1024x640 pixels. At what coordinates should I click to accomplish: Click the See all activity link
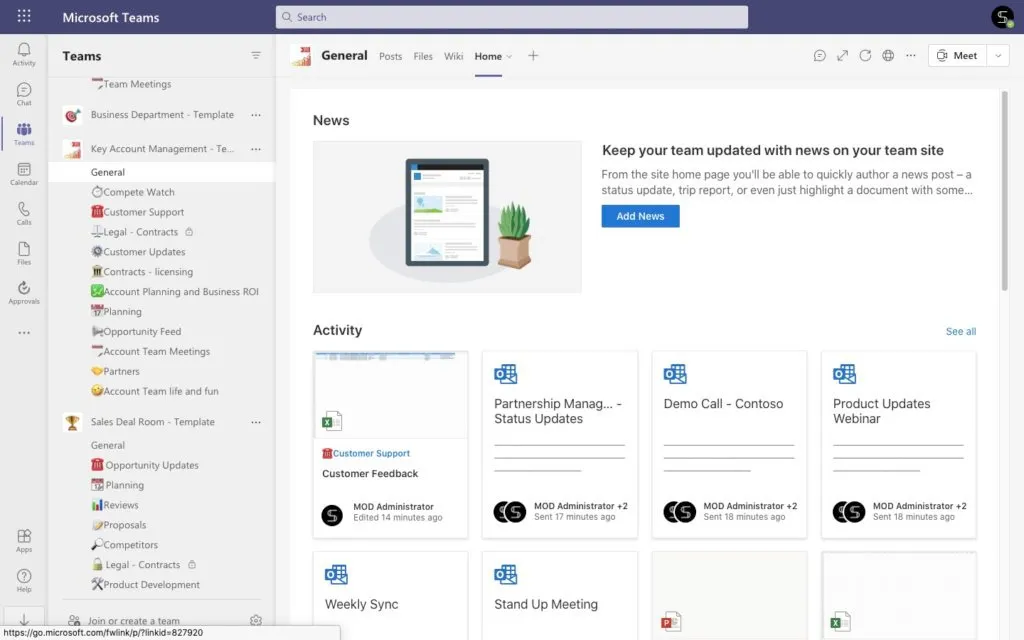click(961, 331)
